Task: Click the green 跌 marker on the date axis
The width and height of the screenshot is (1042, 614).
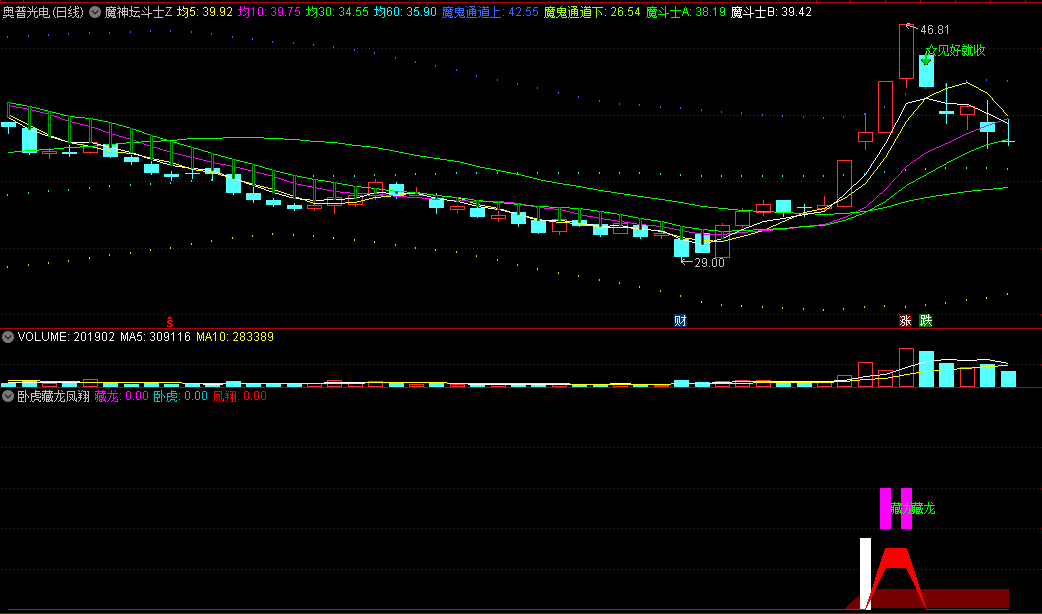Action: 926,321
